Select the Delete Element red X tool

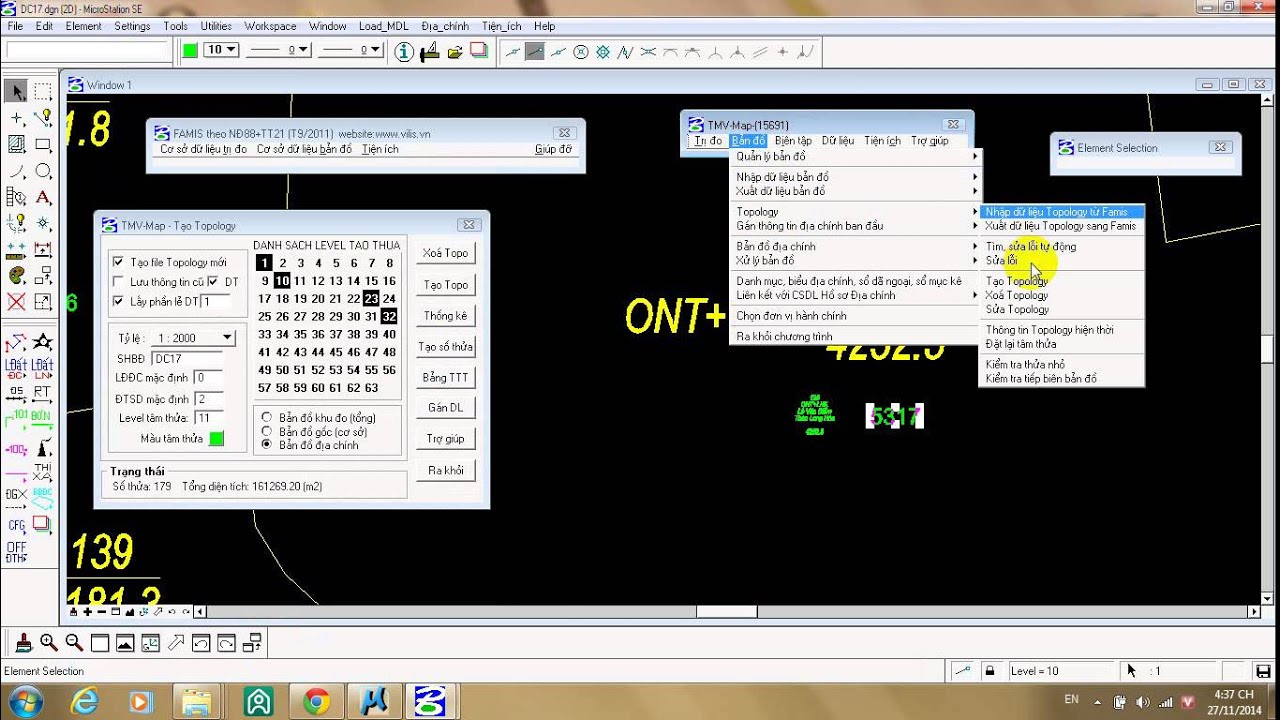17,301
